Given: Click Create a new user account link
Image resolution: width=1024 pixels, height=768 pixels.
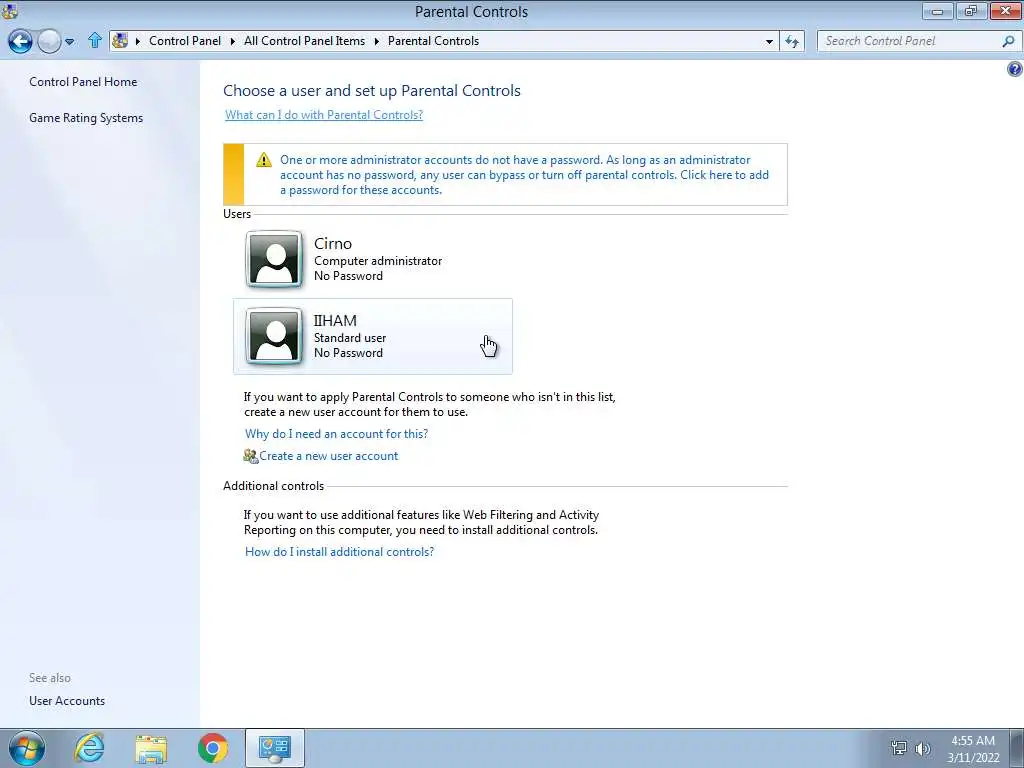Looking at the screenshot, I should coord(328,456).
